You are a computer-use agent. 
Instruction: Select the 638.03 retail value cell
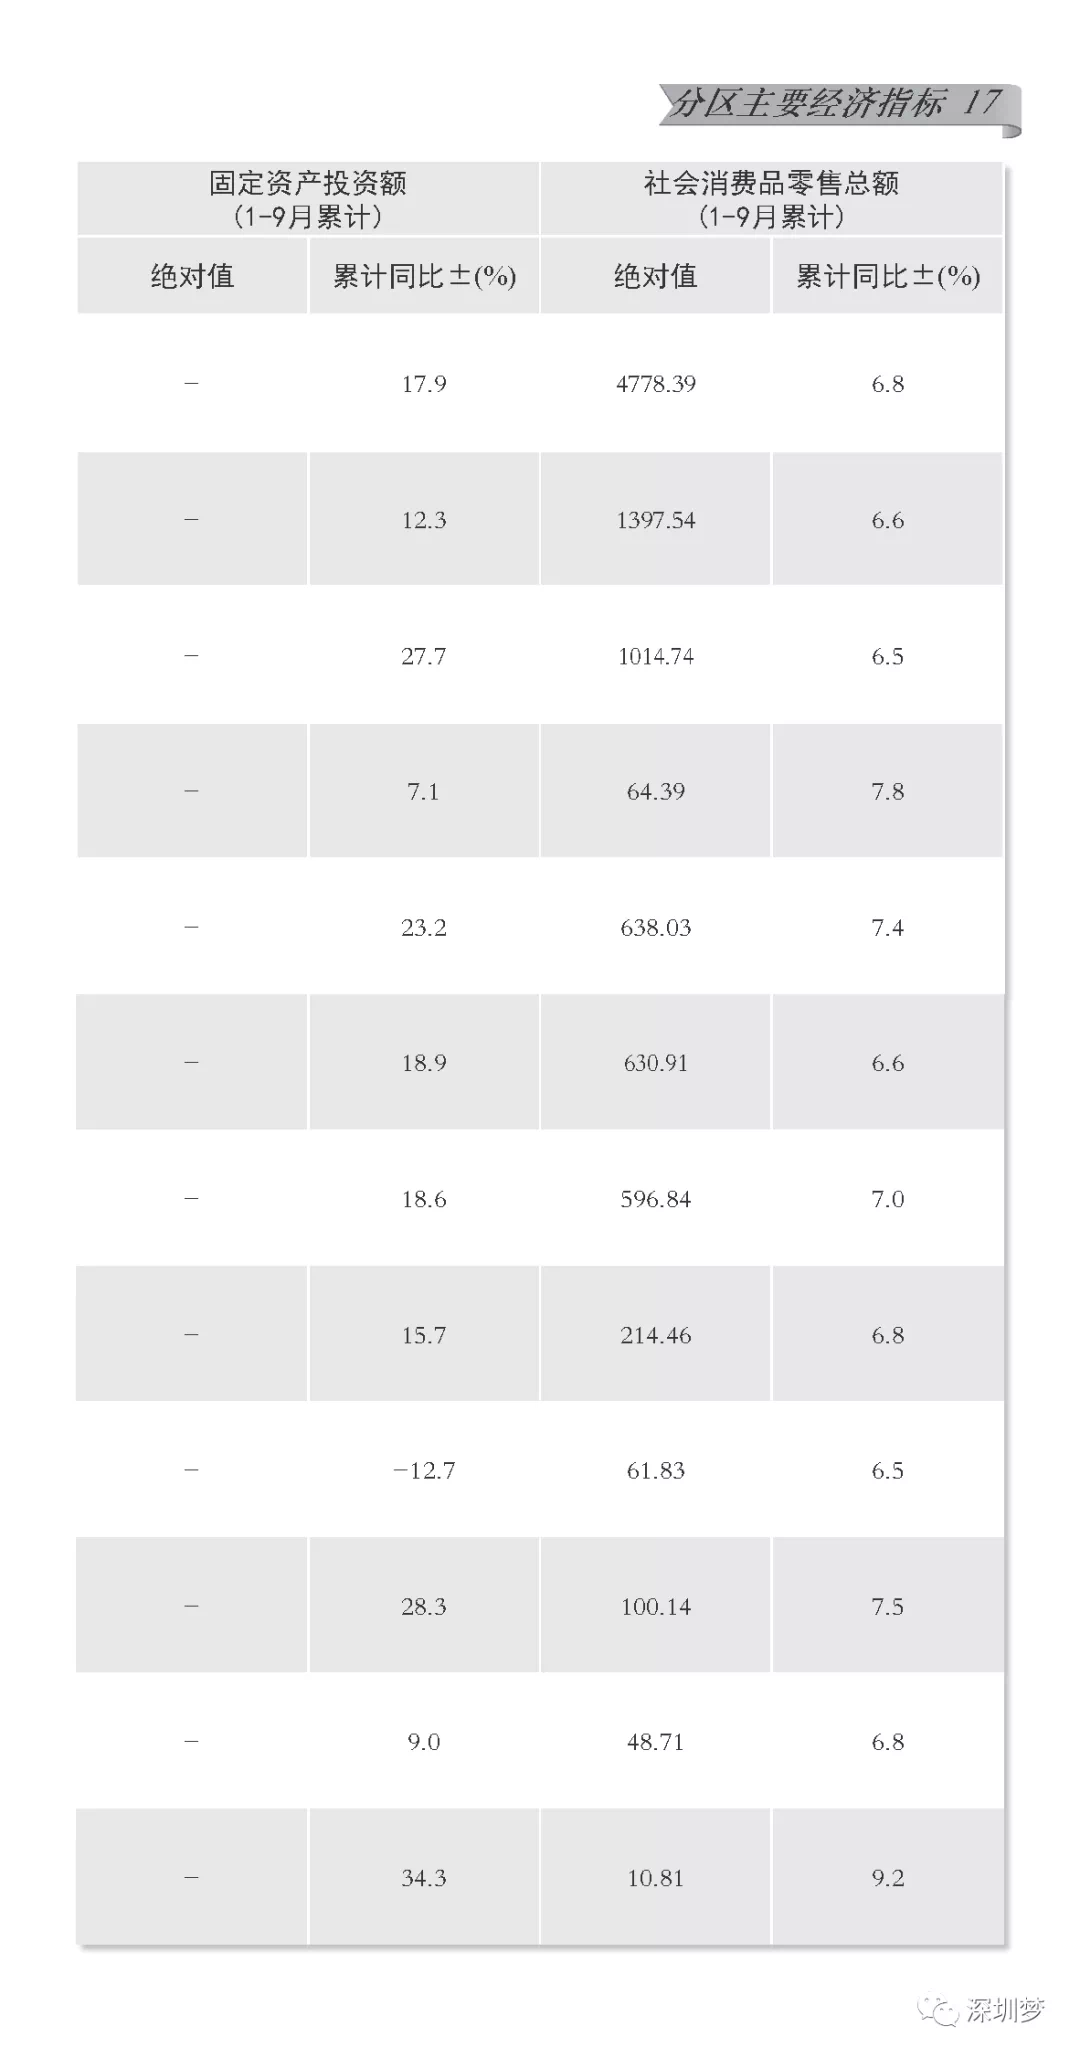(656, 928)
